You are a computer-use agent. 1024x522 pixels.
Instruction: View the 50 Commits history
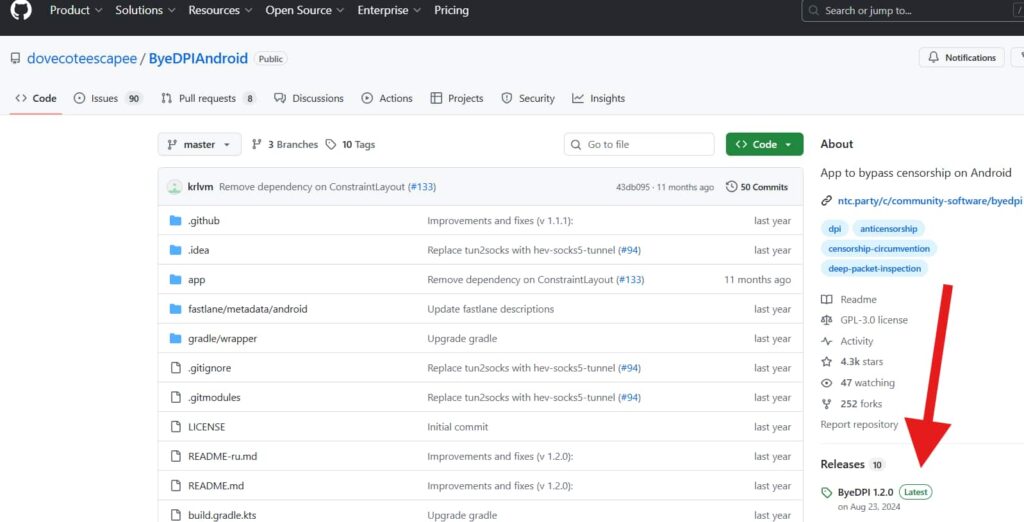coord(757,187)
